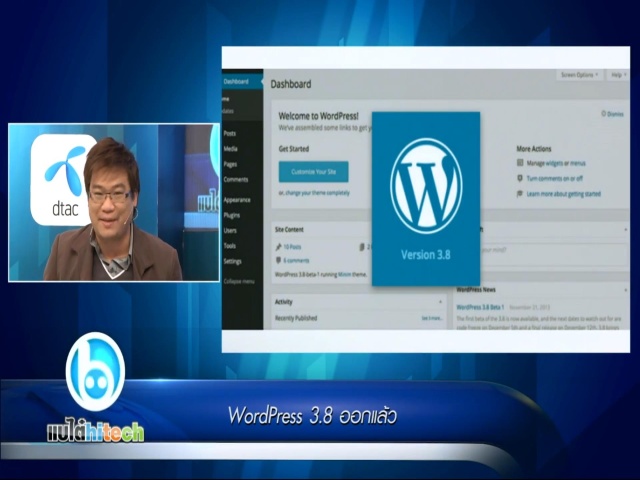Screen dimensions: 640x480
Task: Open Users in the admin sidebar
Action: pos(230,231)
